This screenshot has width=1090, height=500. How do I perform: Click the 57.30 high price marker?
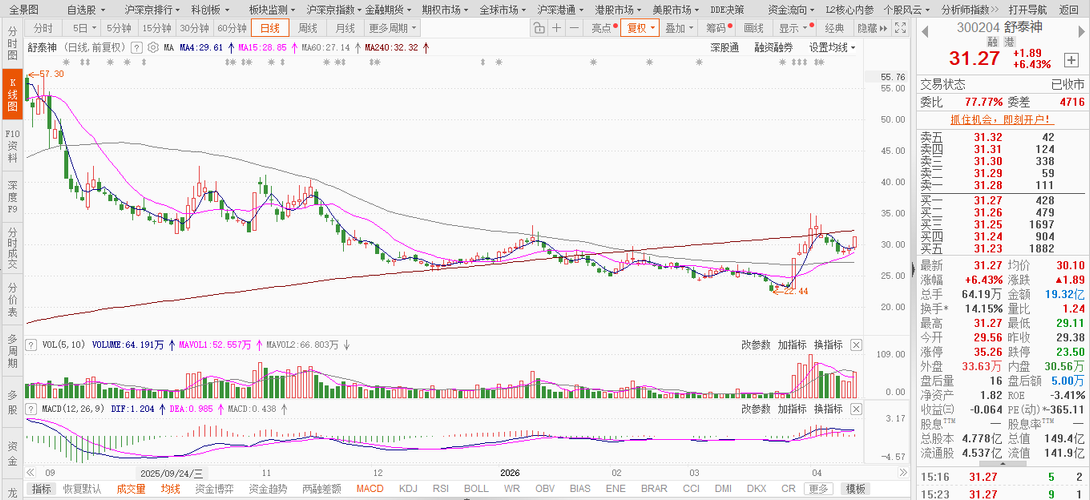click(46, 74)
